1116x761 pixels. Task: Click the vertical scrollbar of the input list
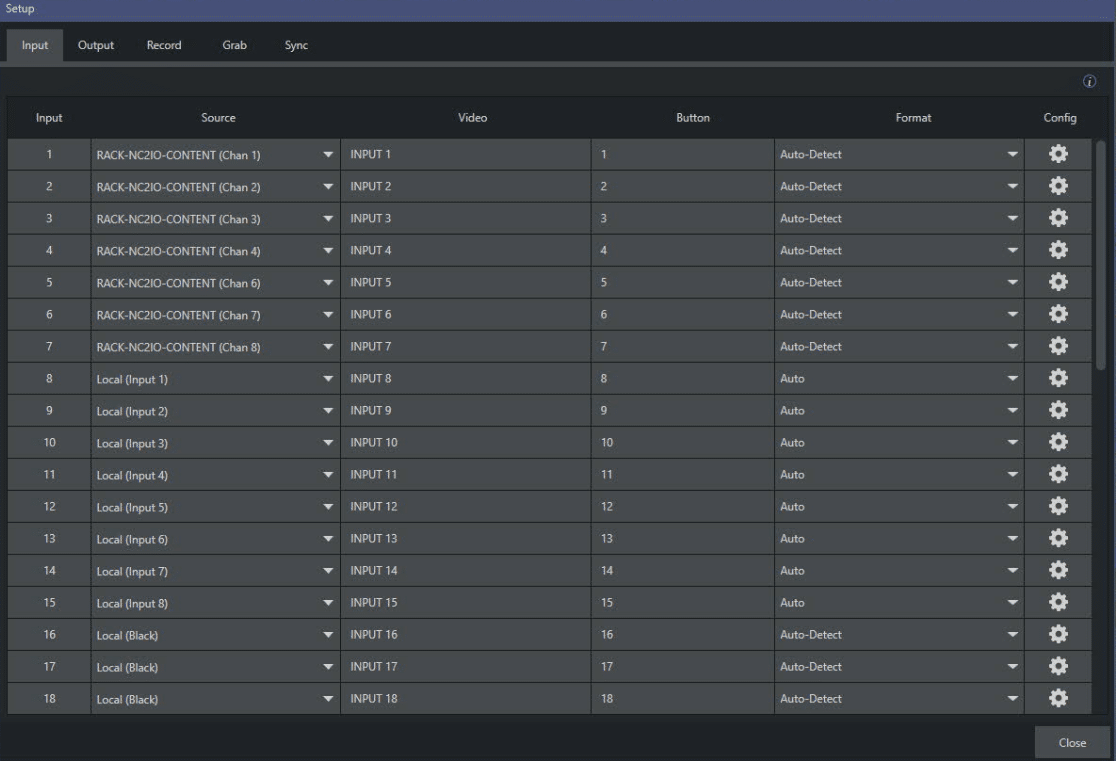(x=1101, y=255)
